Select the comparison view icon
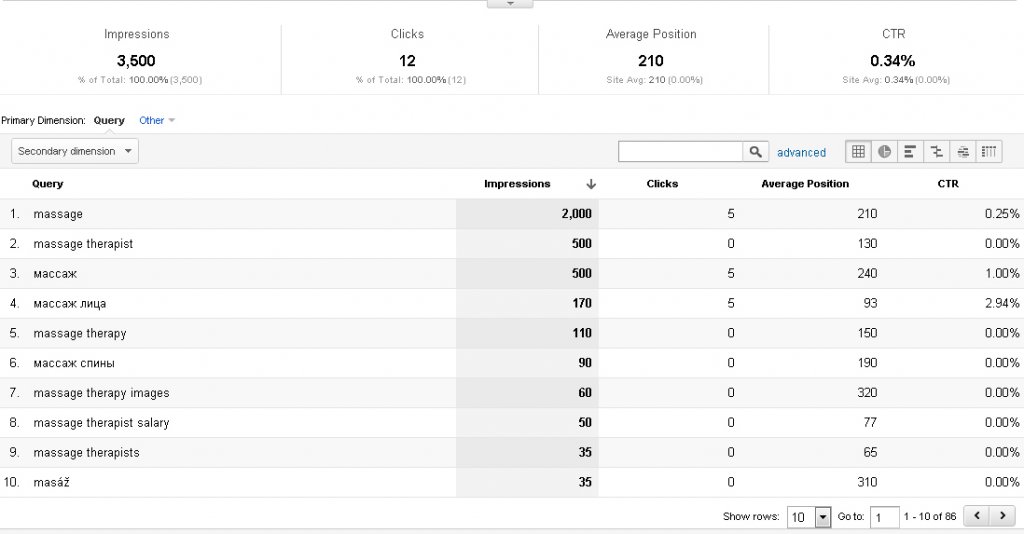This screenshot has height=534, width=1024. click(x=936, y=152)
